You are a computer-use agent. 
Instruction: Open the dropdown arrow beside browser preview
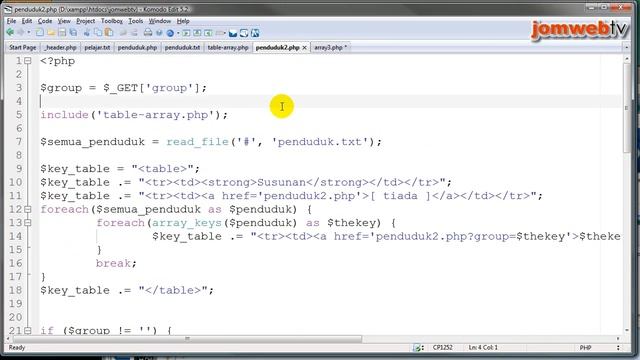(178, 33)
